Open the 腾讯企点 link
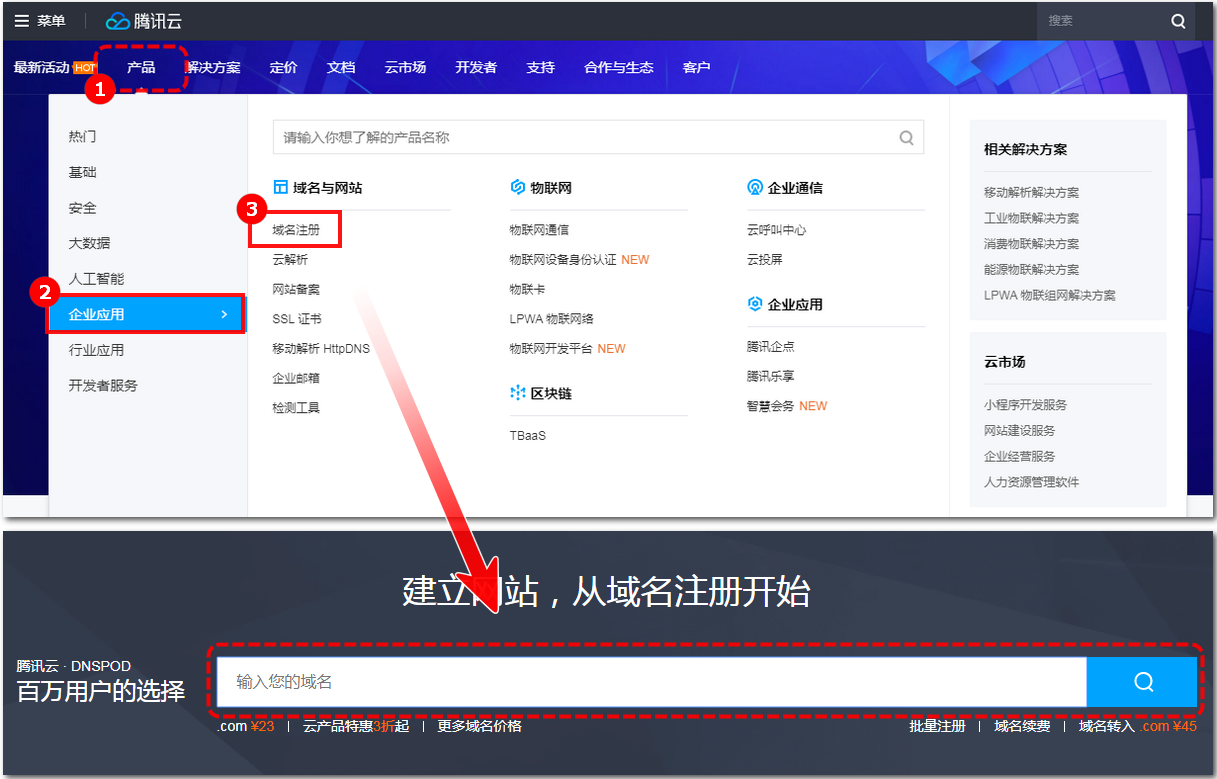1217x779 pixels. click(x=770, y=346)
